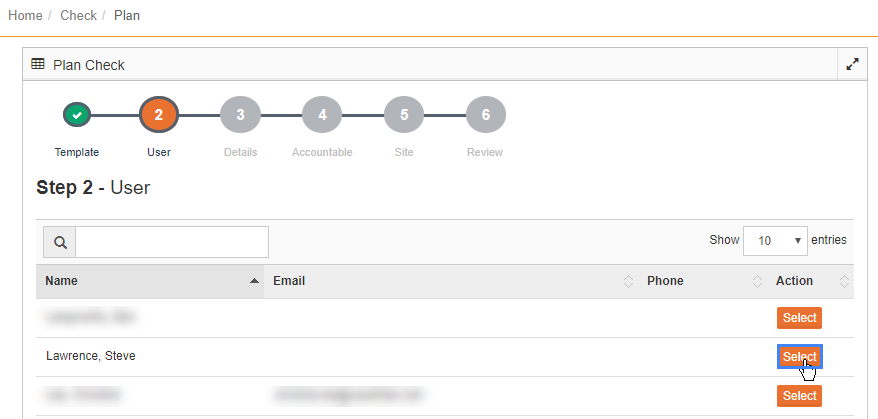The width and height of the screenshot is (878, 419).
Task: Click the Plan Check table icon
Action: tap(38, 64)
